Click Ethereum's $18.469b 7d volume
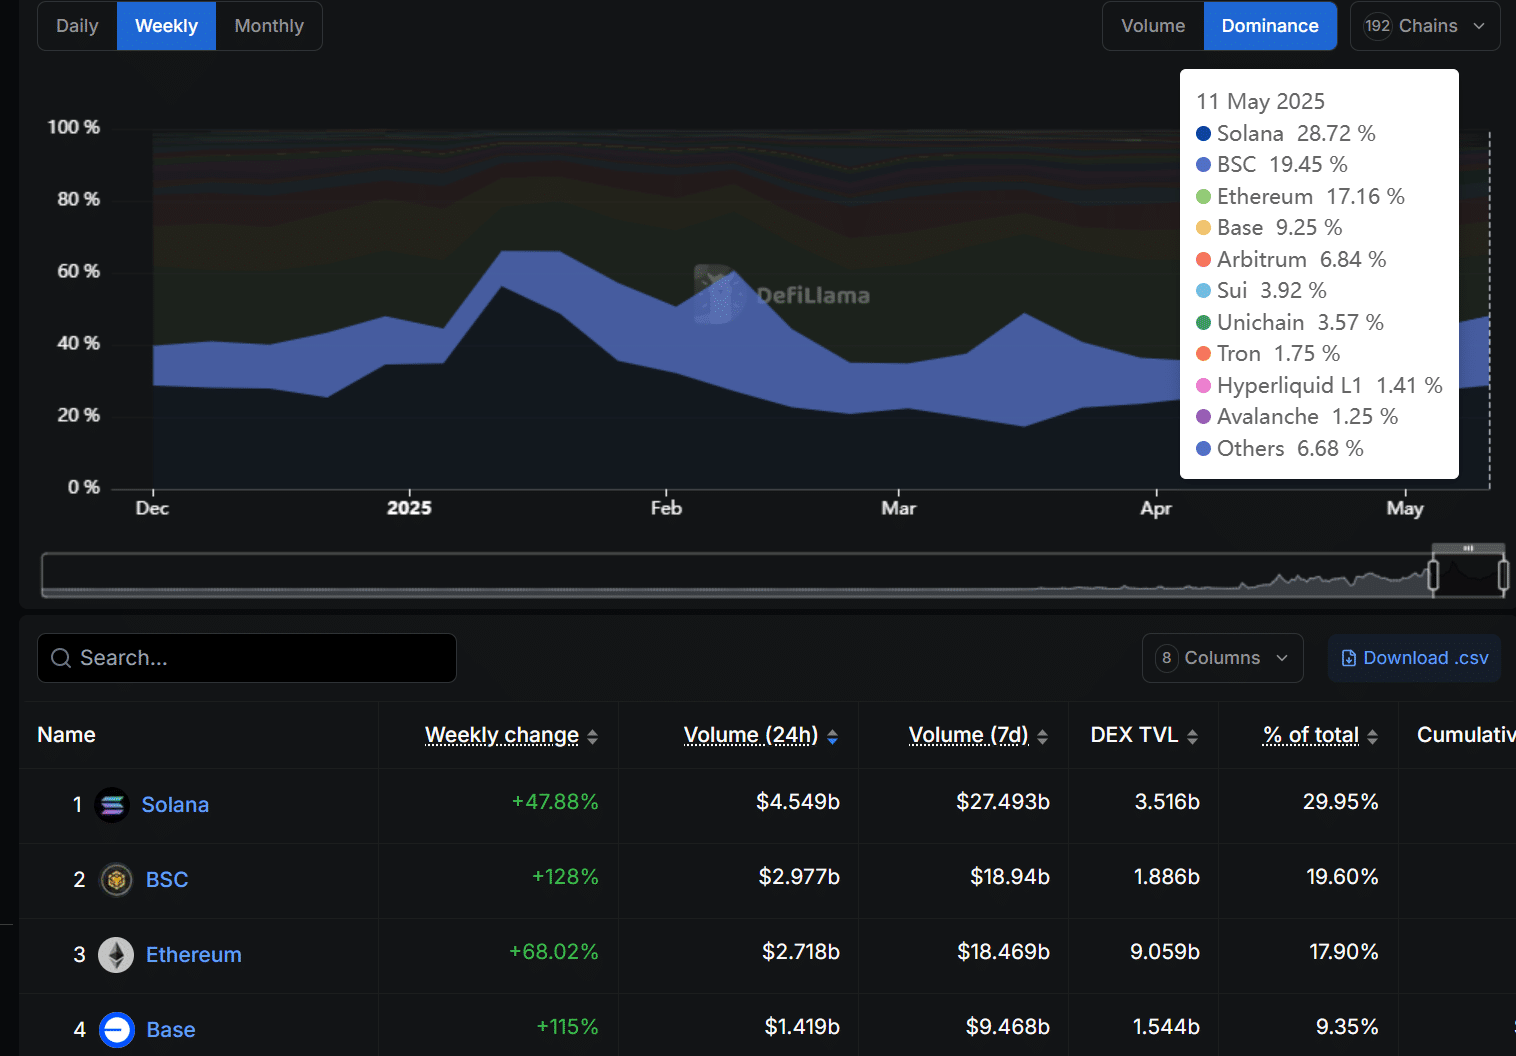This screenshot has width=1516, height=1056. (1003, 952)
